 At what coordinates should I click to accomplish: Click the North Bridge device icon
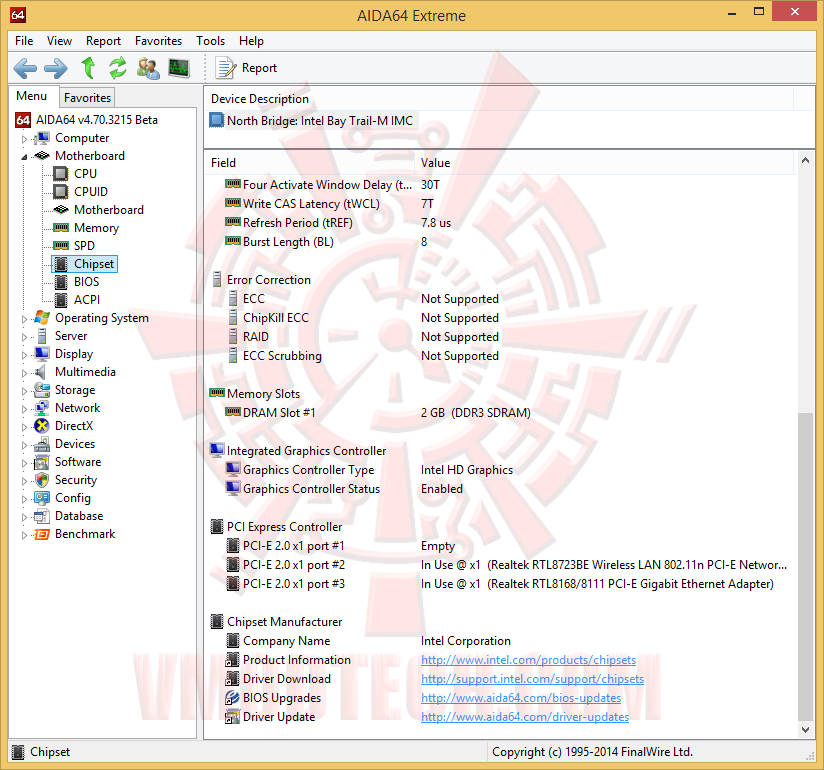[x=216, y=120]
